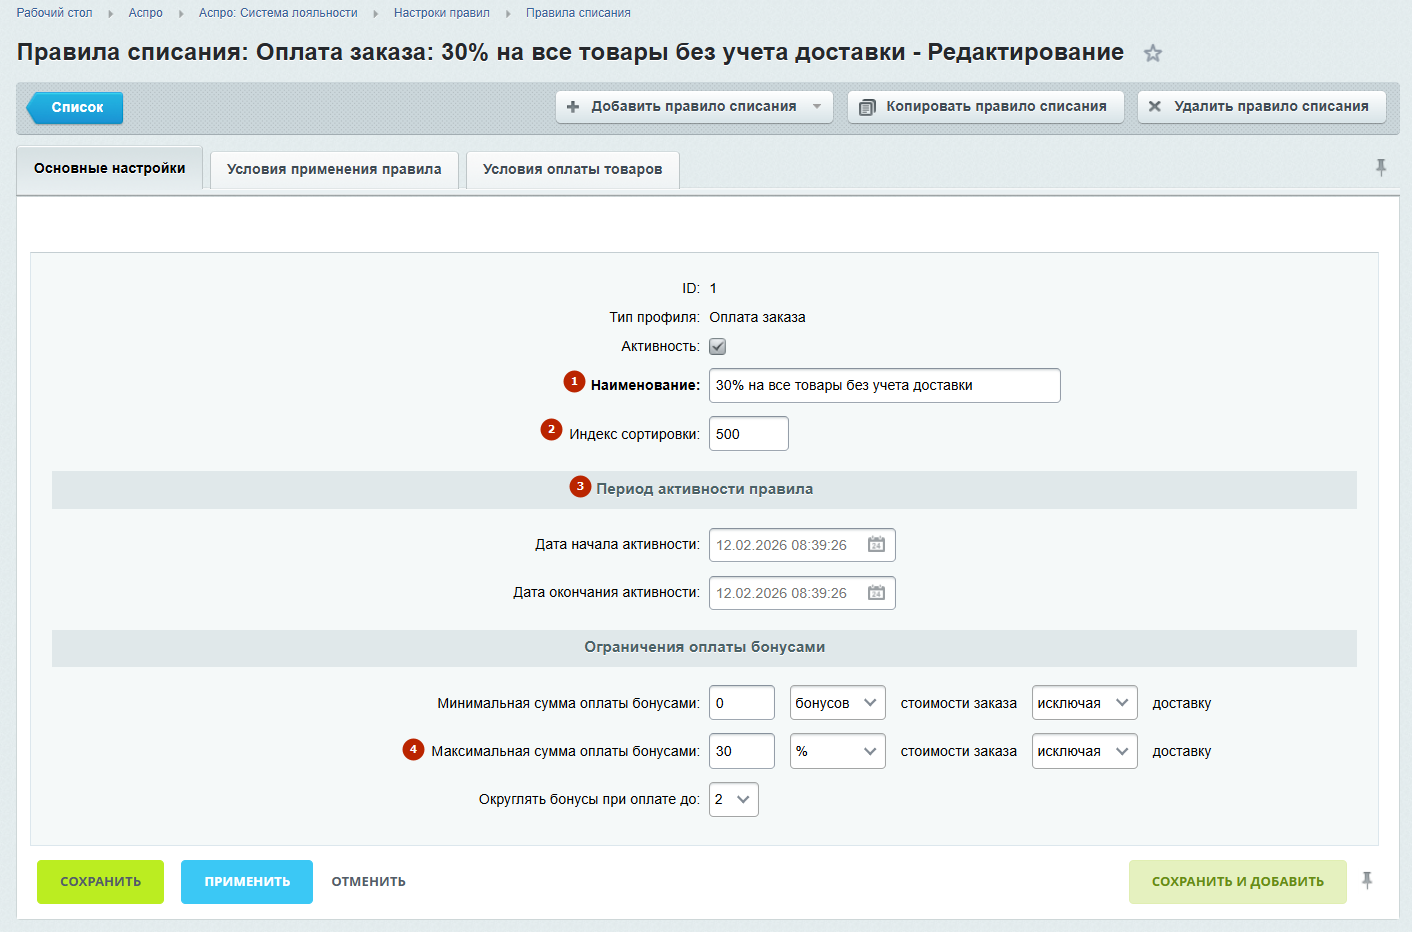Open the rounding dropdown for bonuses
The width and height of the screenshot is (1412, 932).
point(733,799)
